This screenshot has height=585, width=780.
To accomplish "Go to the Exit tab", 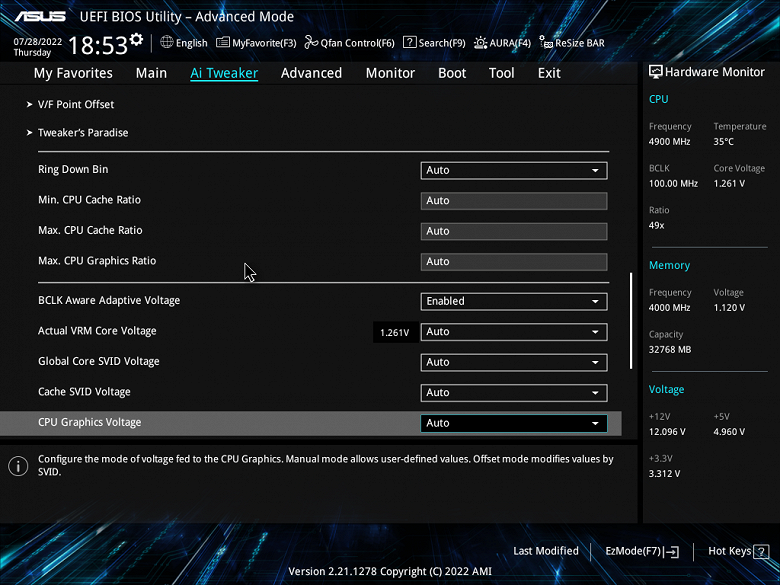I will pos(549,73).
